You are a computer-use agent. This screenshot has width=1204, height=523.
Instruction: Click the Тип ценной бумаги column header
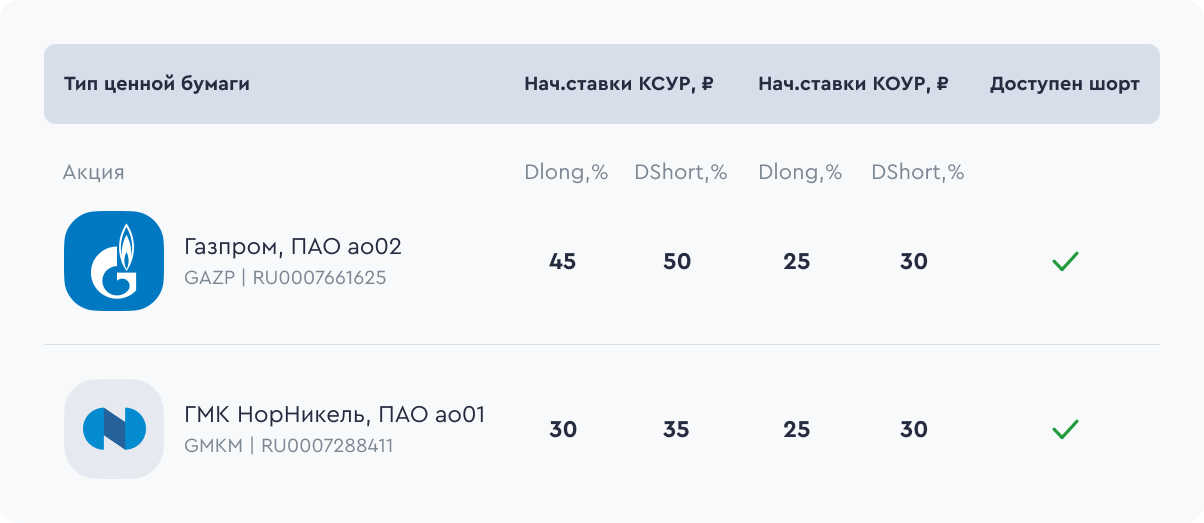click(x=157, y=84)
